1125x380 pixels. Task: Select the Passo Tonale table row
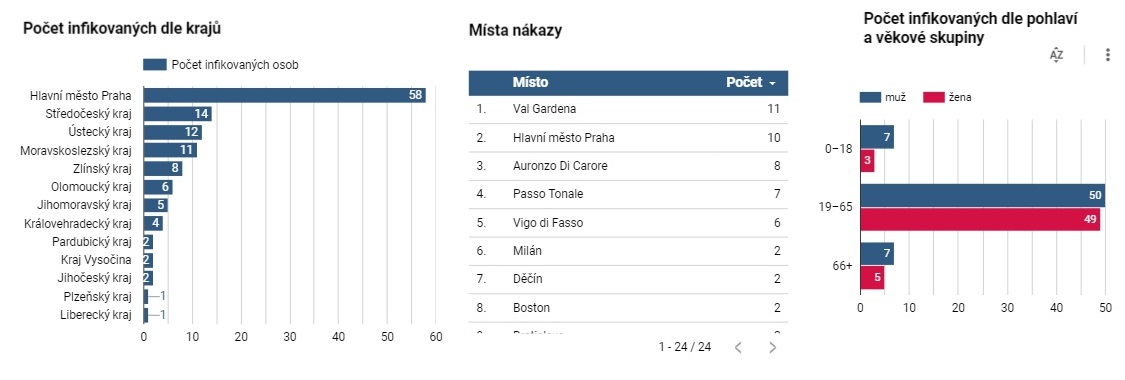click(x=629, y=194)
